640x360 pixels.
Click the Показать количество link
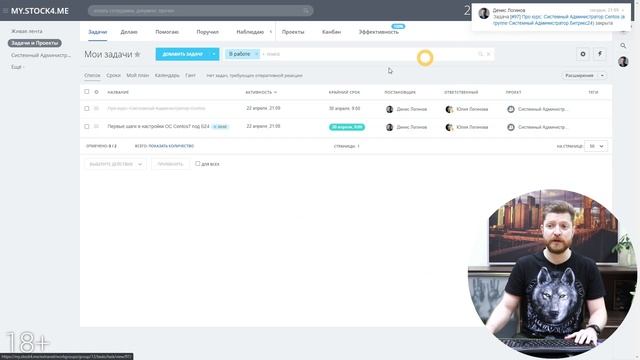click(x=171, y=146)
